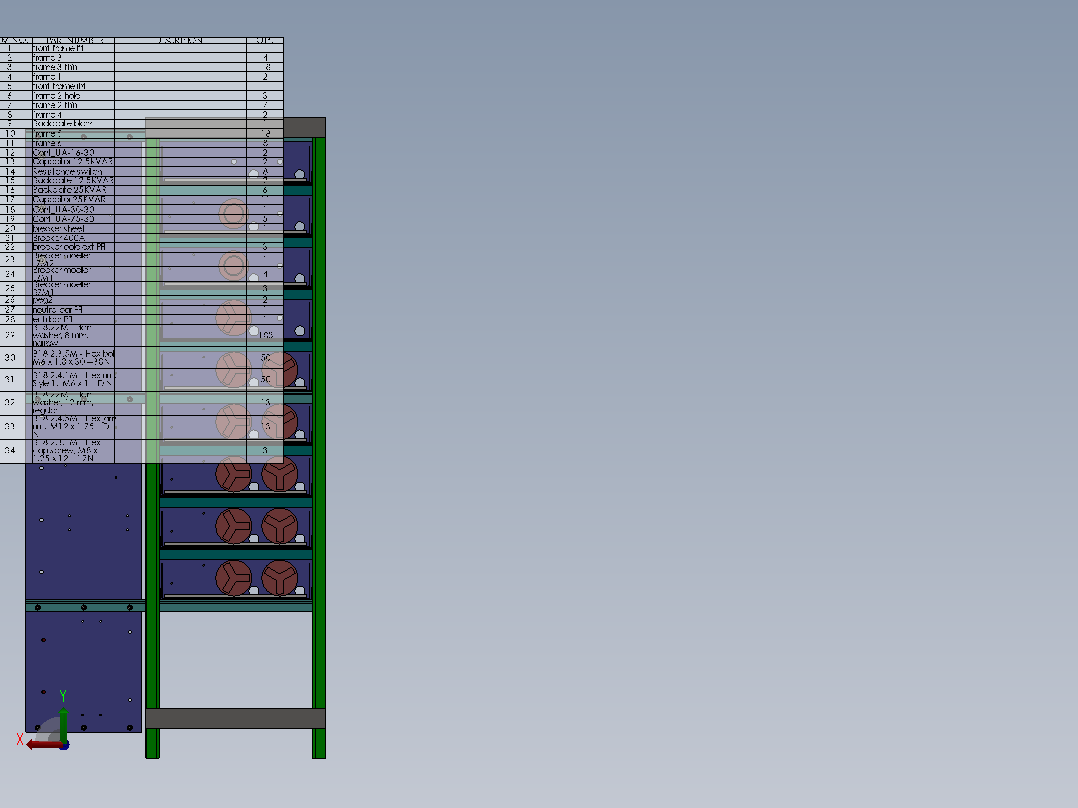This screenshot has width=1078, height=808.
Task: Click the 'Breaker 400A' table cell
Action: click(x=74, y=238)
